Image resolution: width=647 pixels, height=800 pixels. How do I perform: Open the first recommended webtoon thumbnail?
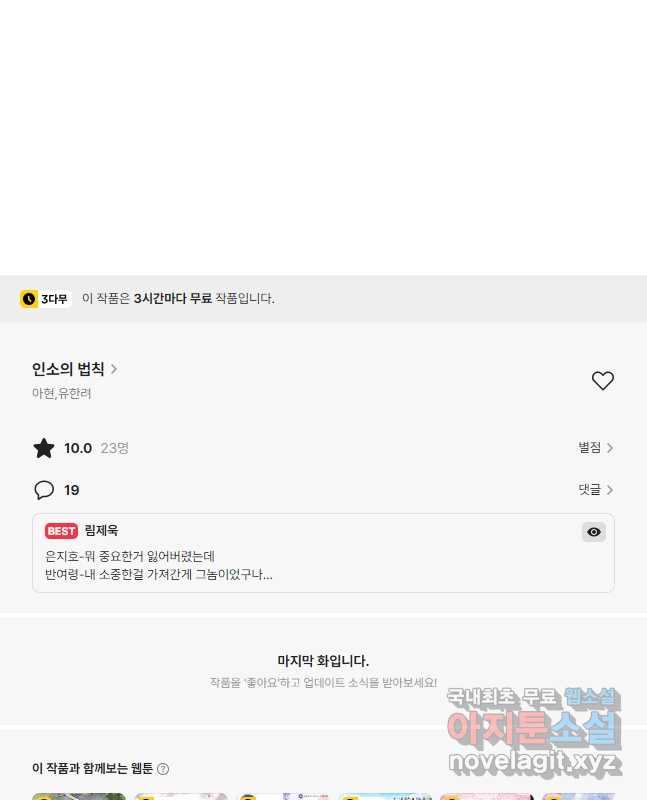(x=79, y=796)
